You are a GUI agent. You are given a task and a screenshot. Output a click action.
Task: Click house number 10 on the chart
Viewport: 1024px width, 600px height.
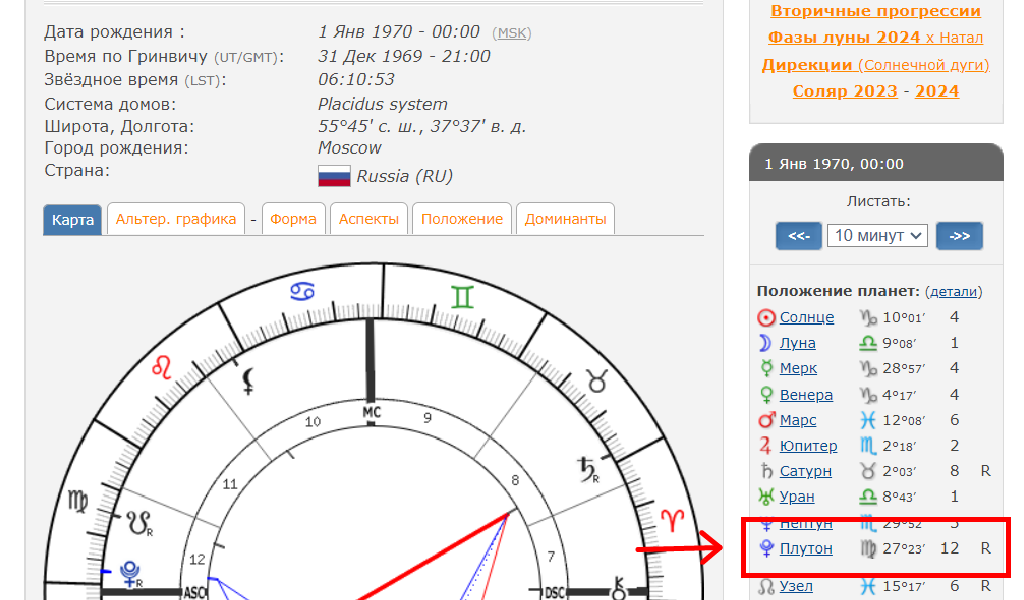(x=313, y=422)
